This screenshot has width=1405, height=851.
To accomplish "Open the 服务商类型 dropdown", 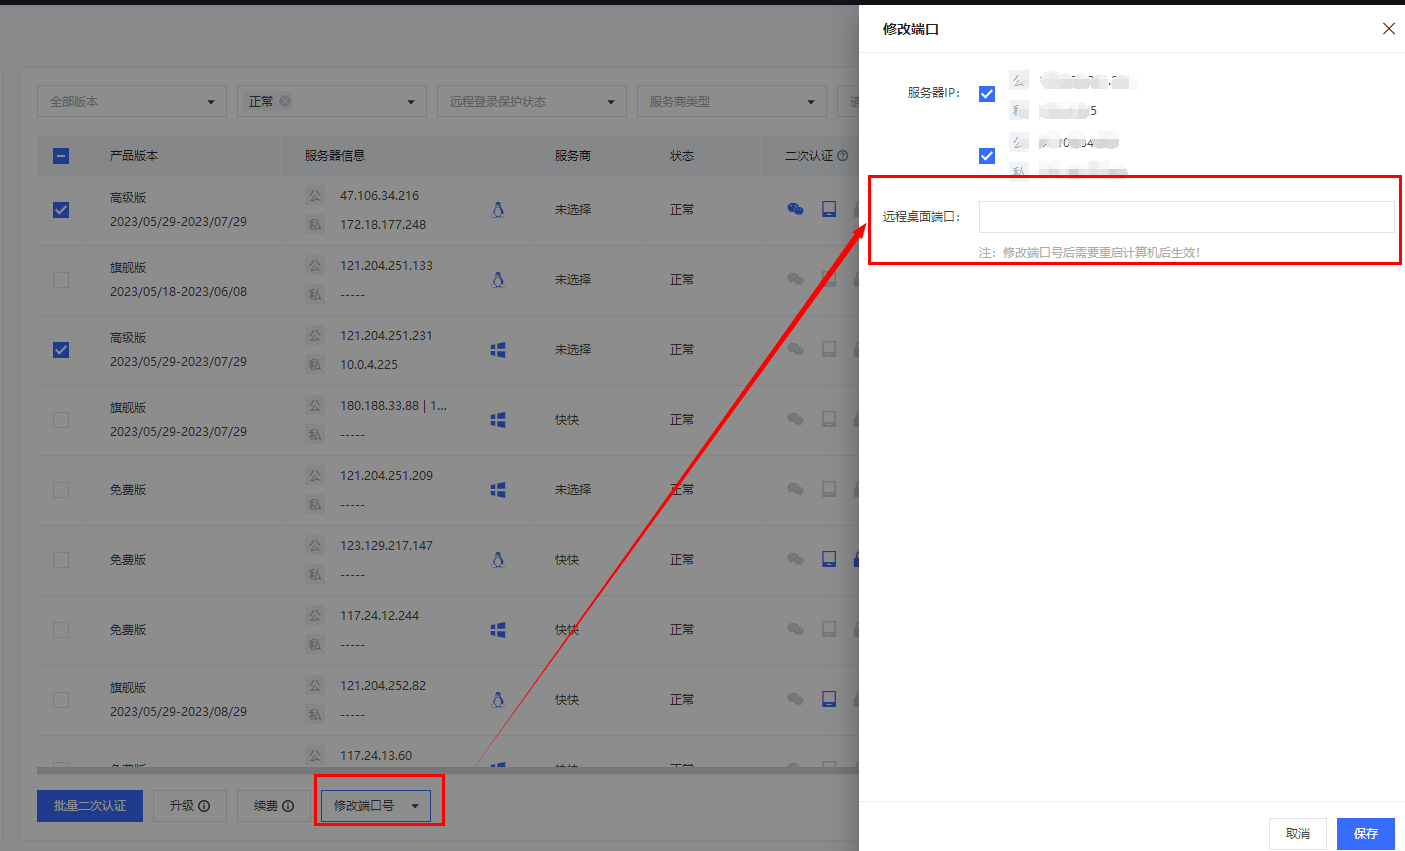I will coord(731,101).
